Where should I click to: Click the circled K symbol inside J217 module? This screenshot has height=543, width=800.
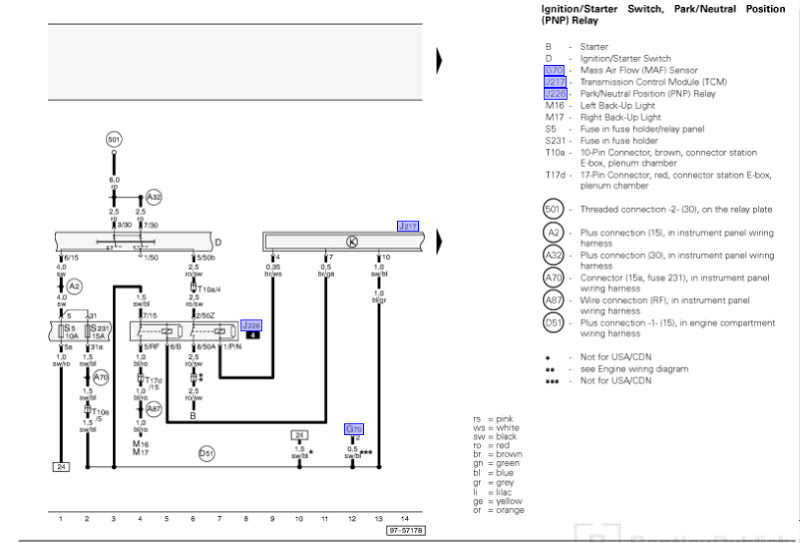(352, 242)
